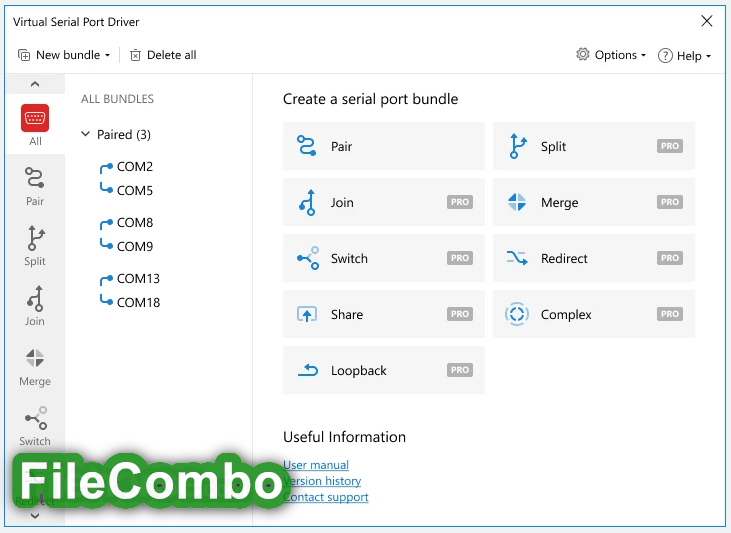This screenshot has height=533, width=731.
Task: Click the Options gear icon
Action: pyautogui.click(x=583, y=54)
